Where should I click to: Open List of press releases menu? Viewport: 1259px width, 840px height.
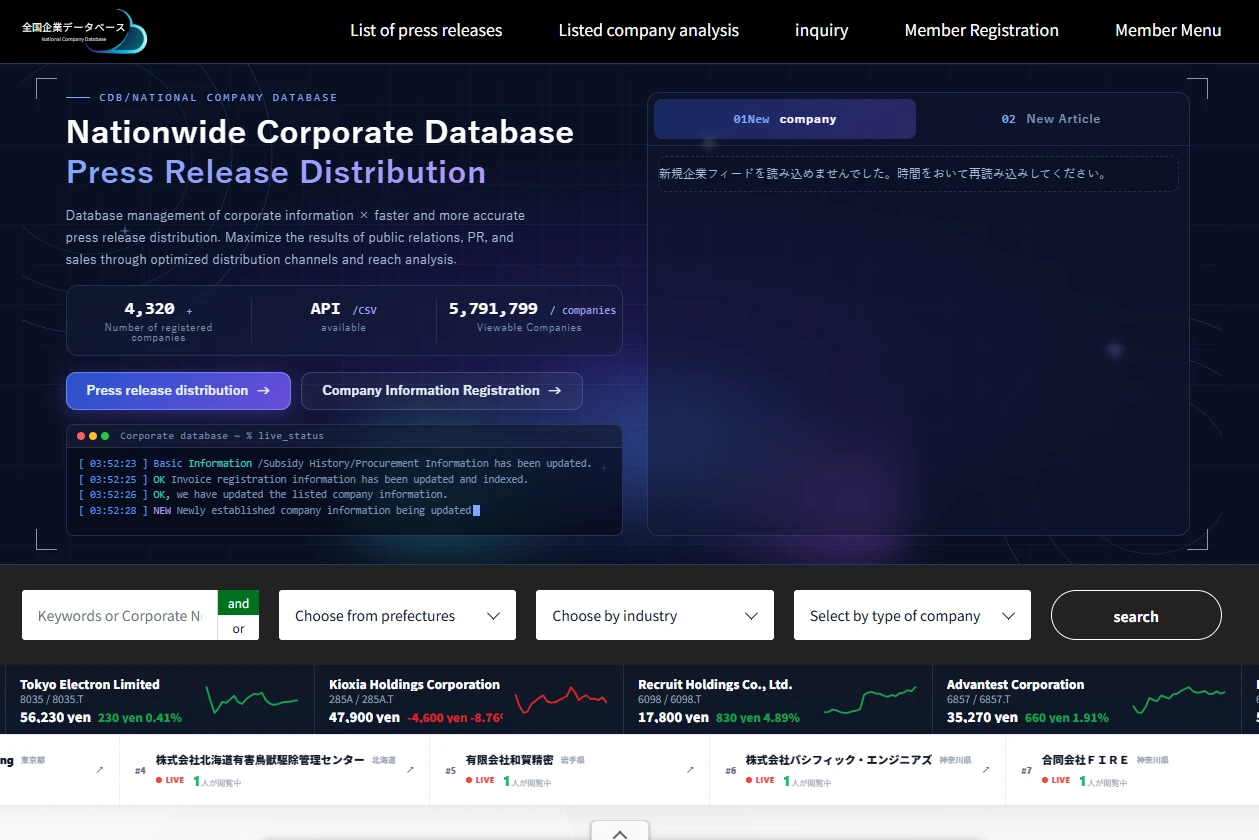pyautogui.click(x=426, y=30)
